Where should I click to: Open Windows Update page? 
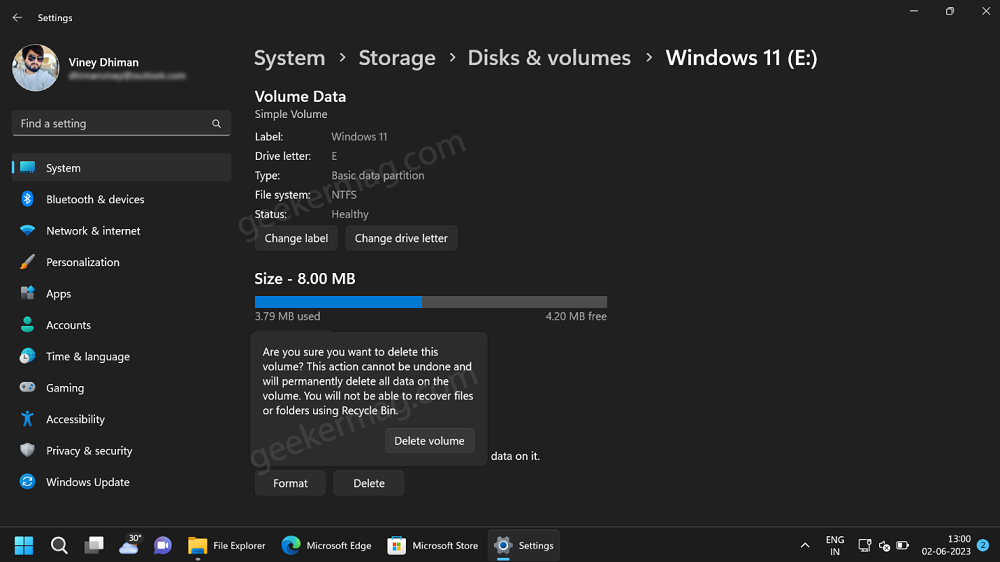click(121, 482)
